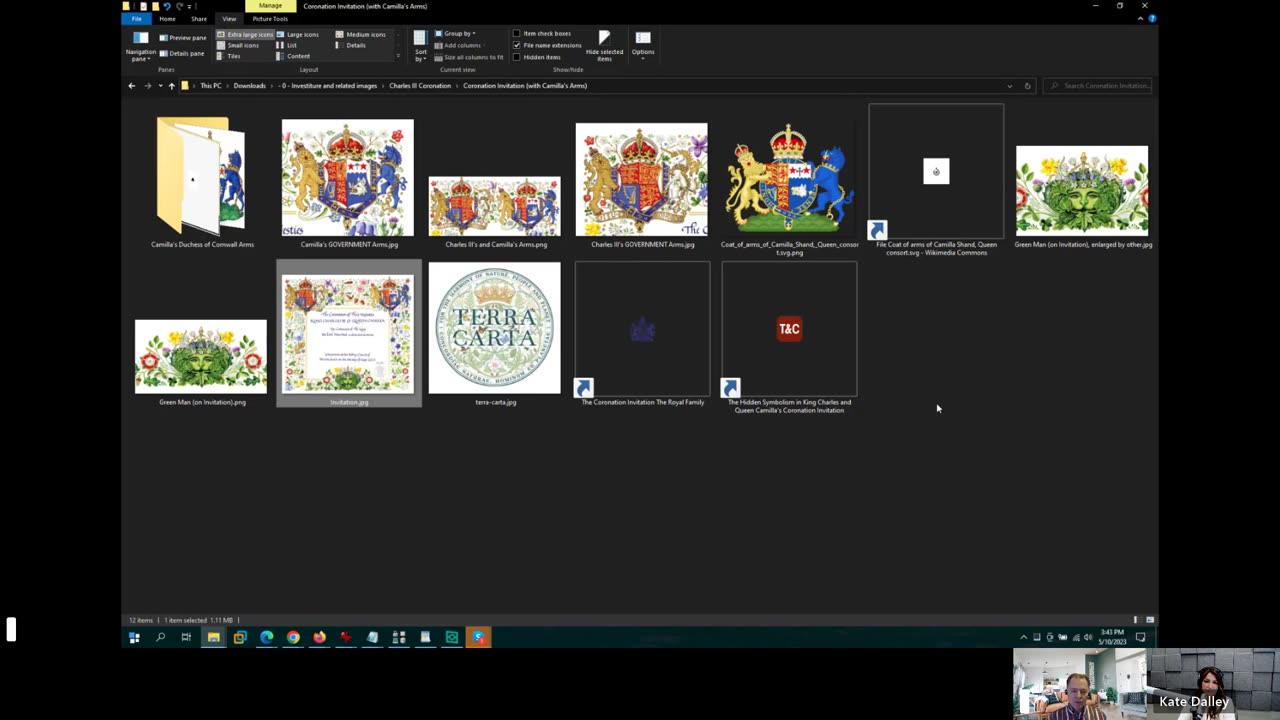Select Green Man enlarged by other.jpg
The width and height of the screenshot is (1280, 720).
click(x=1083, y=192)
